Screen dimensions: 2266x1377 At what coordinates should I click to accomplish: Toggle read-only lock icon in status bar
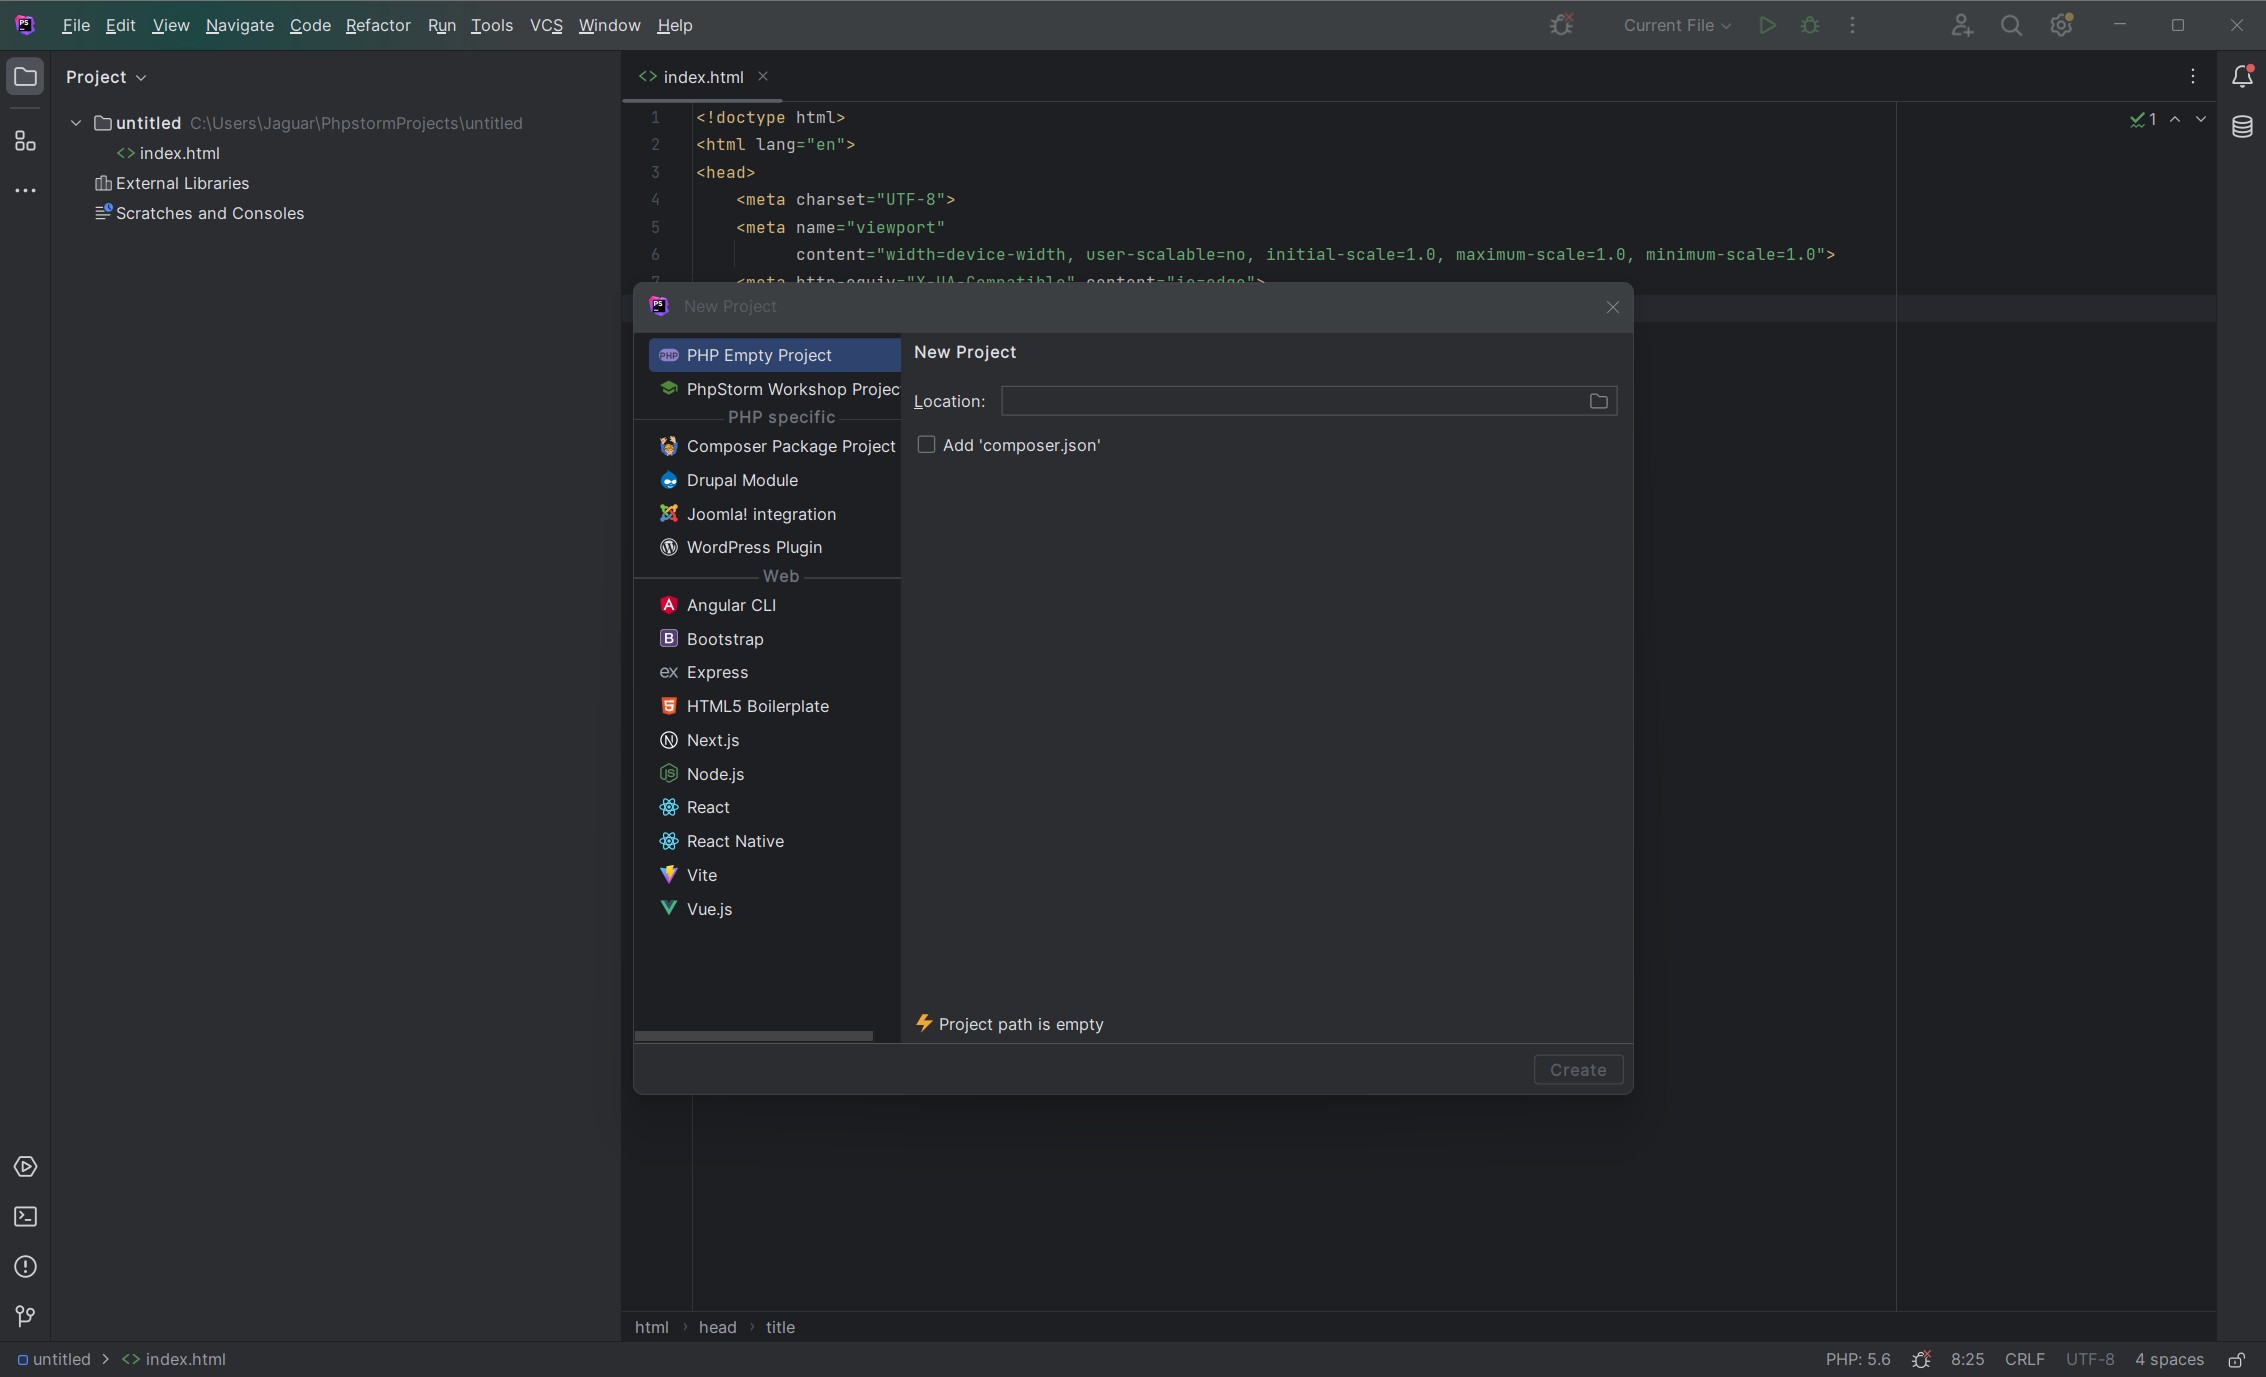point(2237,1359)
